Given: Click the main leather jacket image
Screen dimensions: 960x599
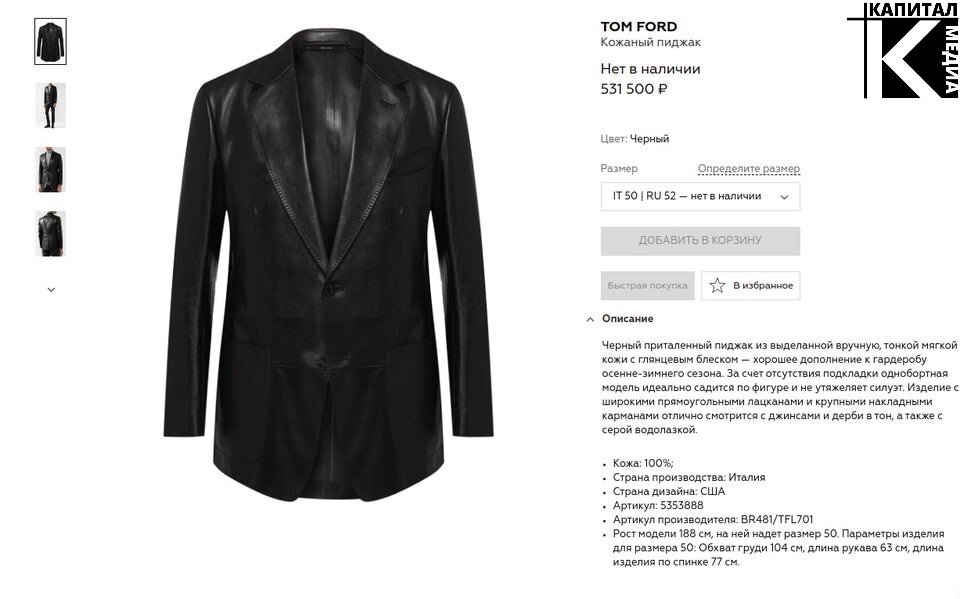Looking at the screenshot, I should 329,266.
